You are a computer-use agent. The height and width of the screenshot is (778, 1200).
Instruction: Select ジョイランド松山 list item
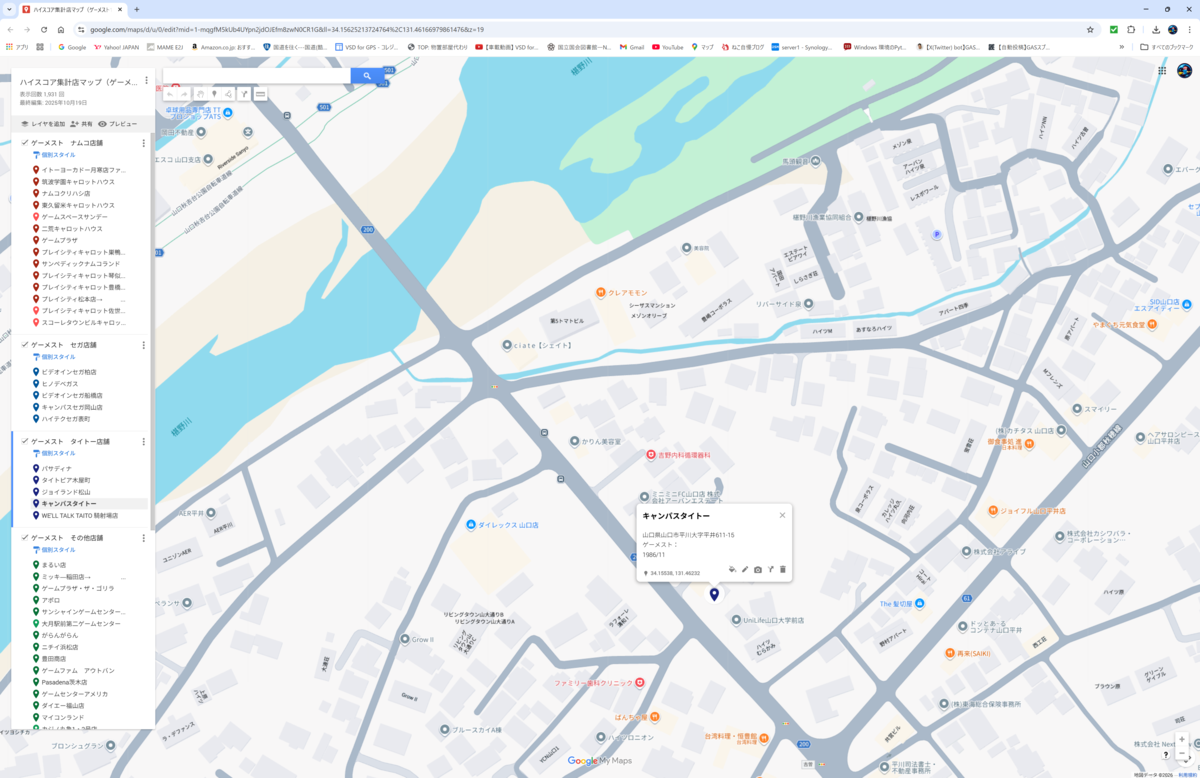65,492
